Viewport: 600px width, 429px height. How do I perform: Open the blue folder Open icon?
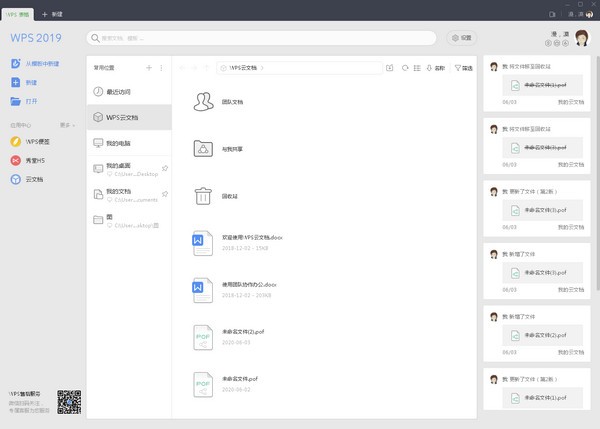coord(16,101)
